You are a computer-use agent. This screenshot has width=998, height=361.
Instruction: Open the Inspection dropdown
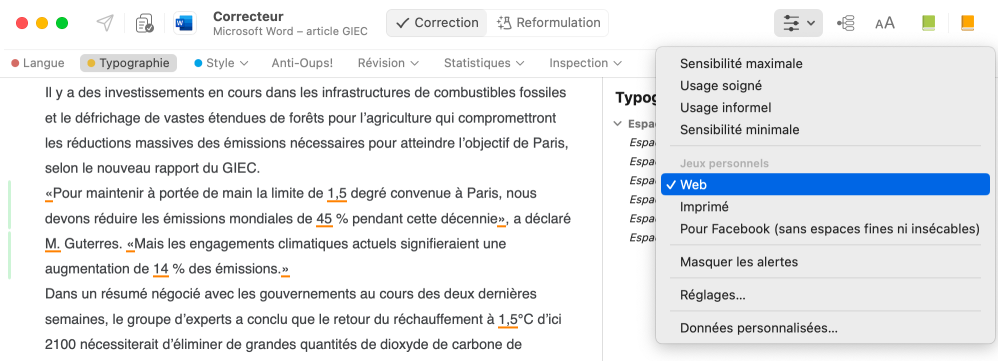pyautogui.click(x=585, y=63)
